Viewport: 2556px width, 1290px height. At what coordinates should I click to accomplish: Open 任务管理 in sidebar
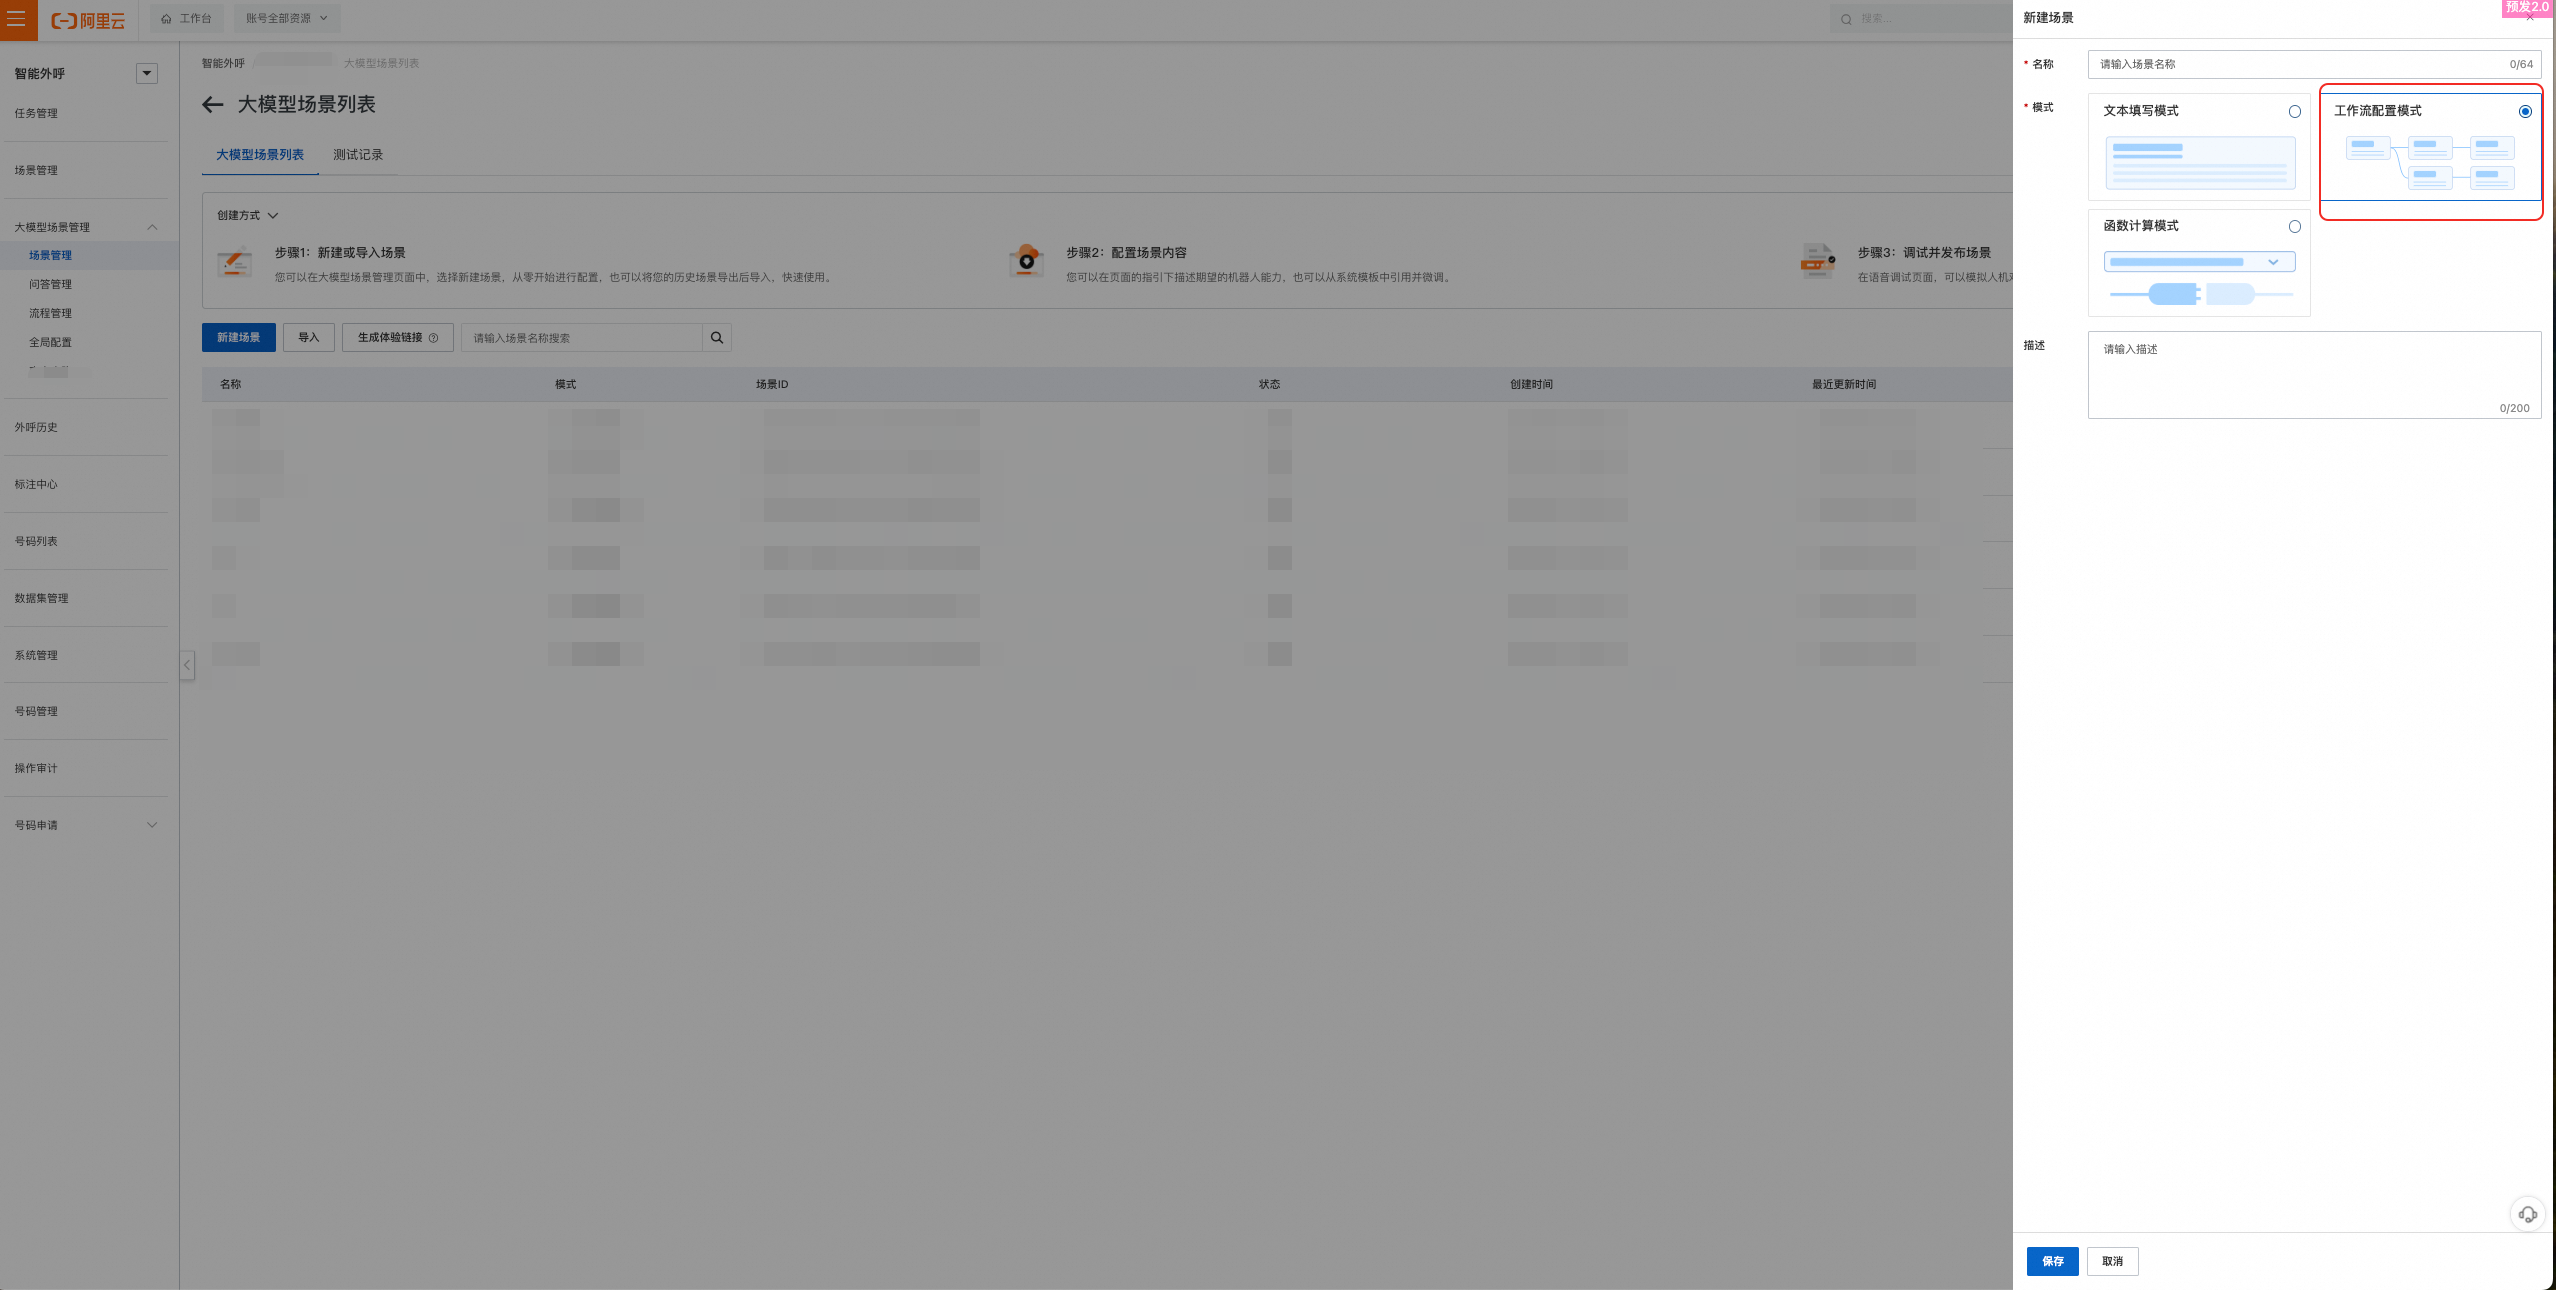pyautogui.click(x=36, y=113)
